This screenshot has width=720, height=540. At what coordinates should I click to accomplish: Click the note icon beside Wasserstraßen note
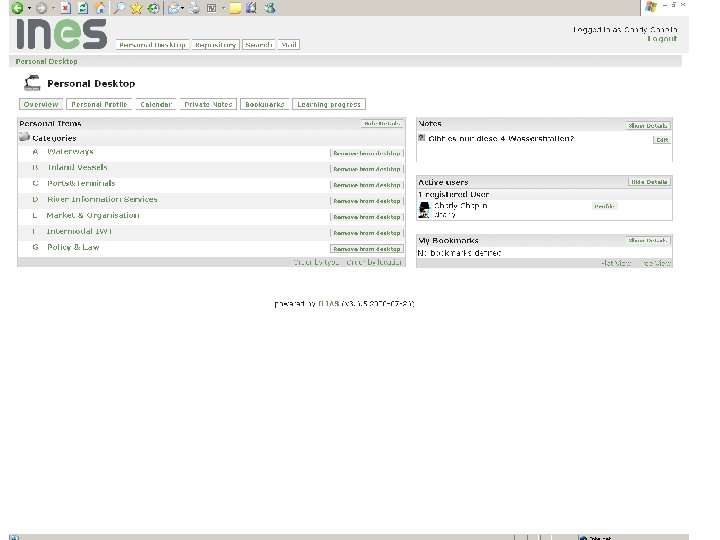(x=422, y=137)
